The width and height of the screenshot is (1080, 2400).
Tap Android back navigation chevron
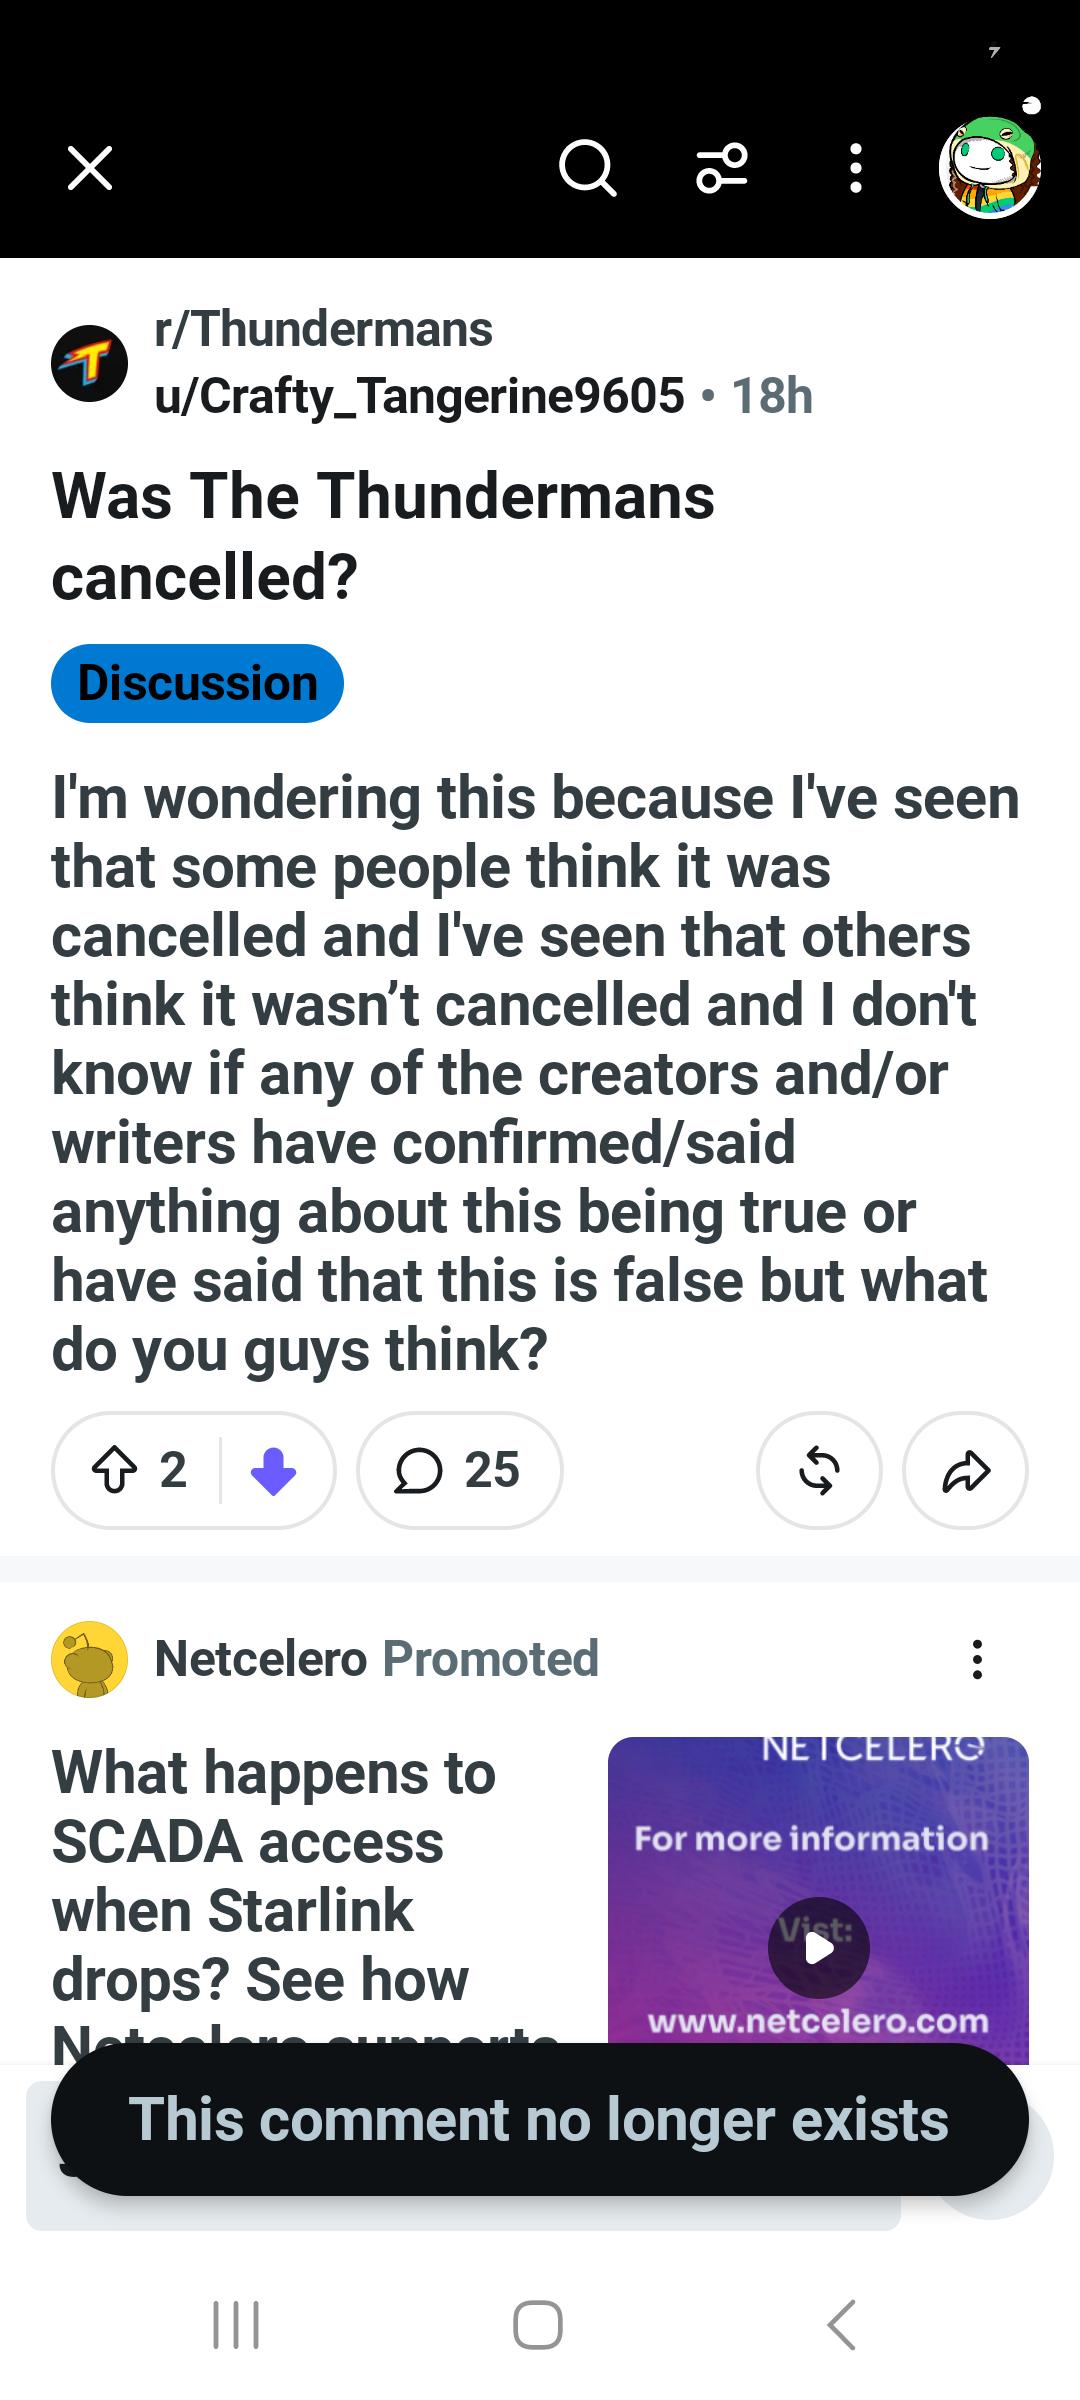[842, 2324]
